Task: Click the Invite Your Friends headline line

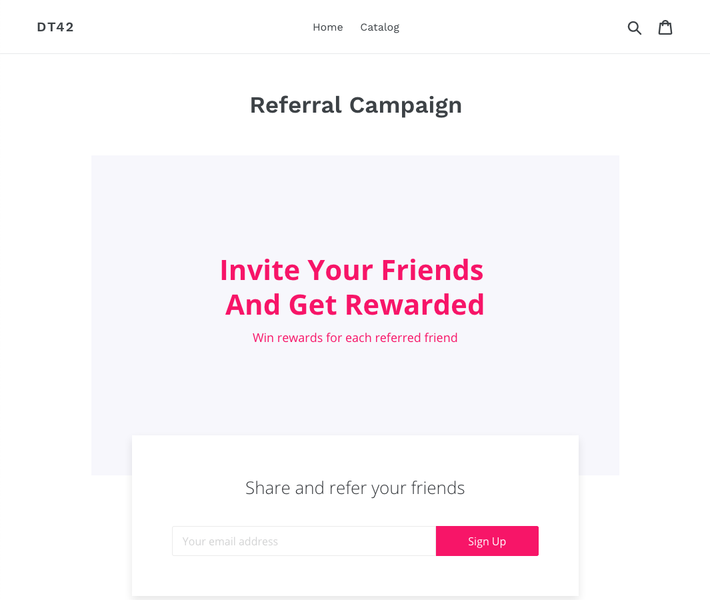Action: 352,270
